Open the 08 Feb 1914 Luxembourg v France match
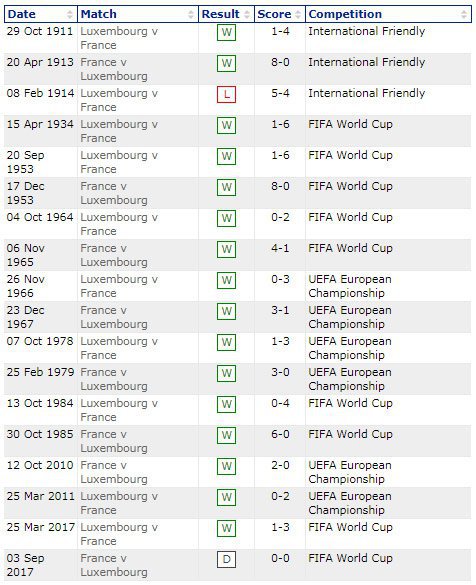476x585 pixels. point(119,100)
